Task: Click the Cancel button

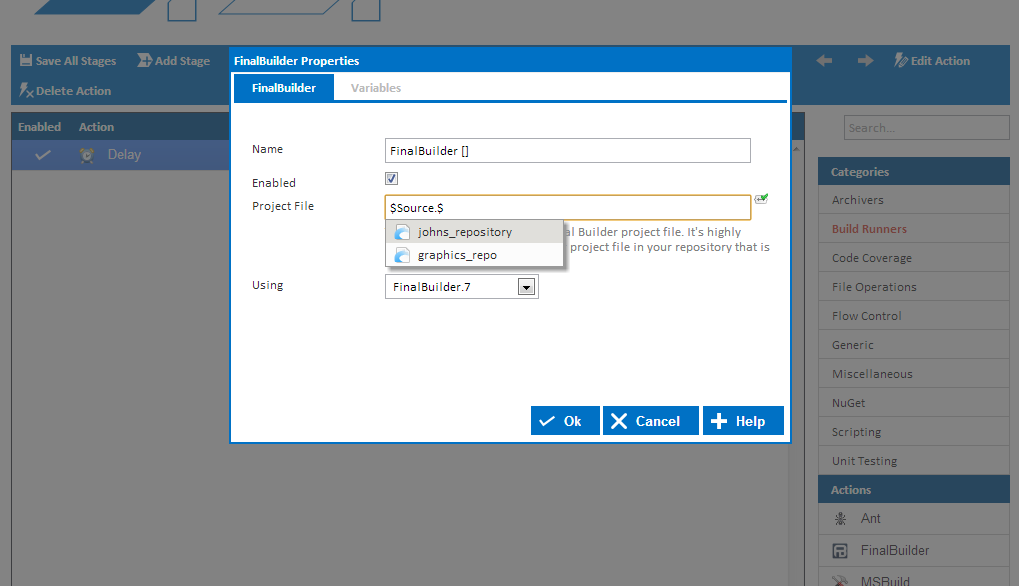Action: (651, 421)
